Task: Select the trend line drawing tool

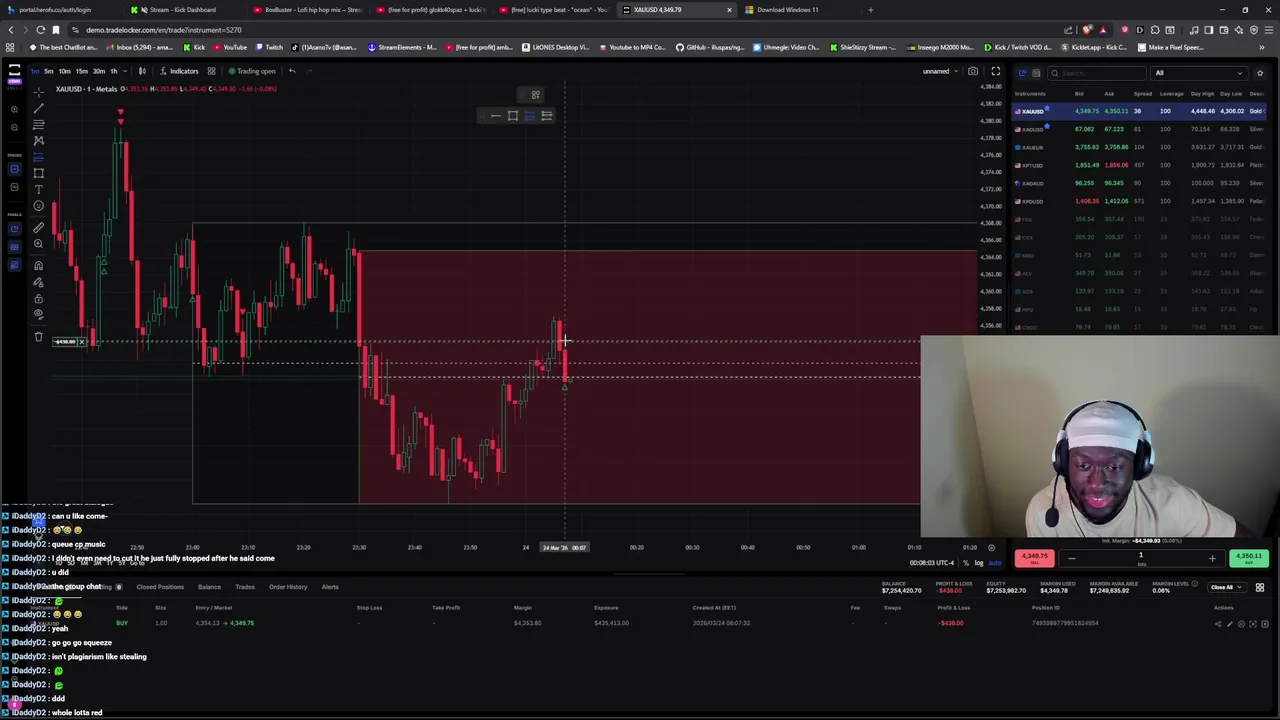Action: coord(38,108)
